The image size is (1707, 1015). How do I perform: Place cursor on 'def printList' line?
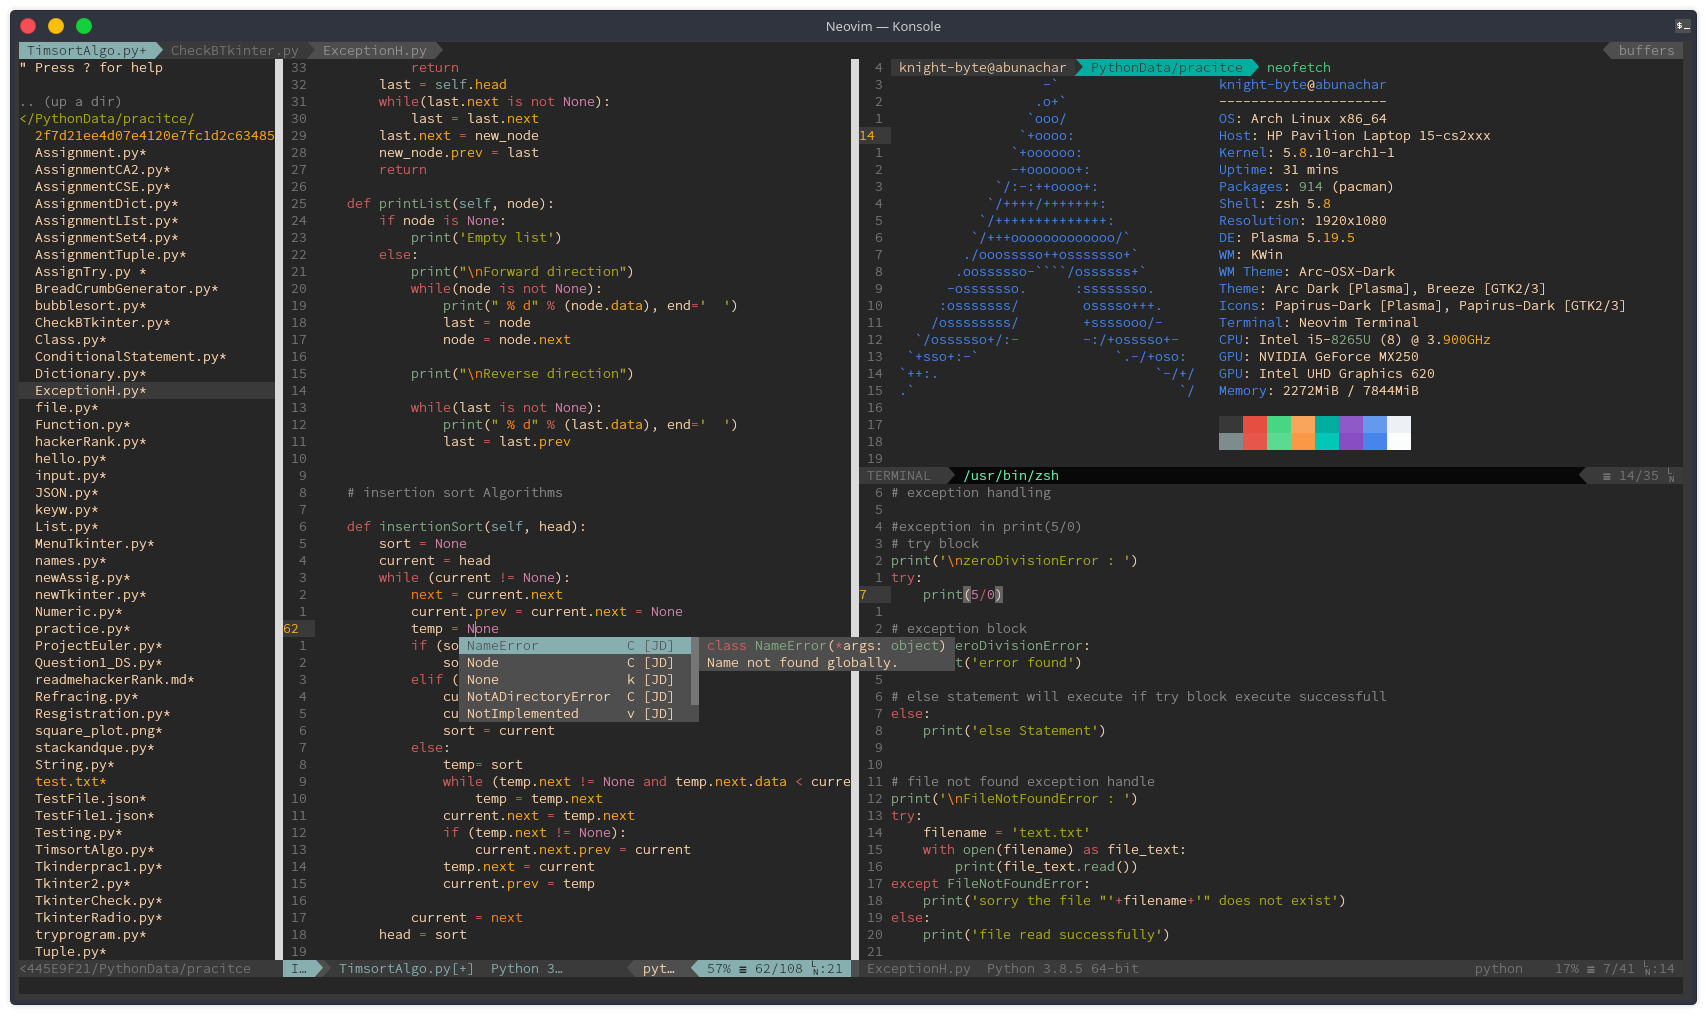pyautogui.click(x=450, y=203)
